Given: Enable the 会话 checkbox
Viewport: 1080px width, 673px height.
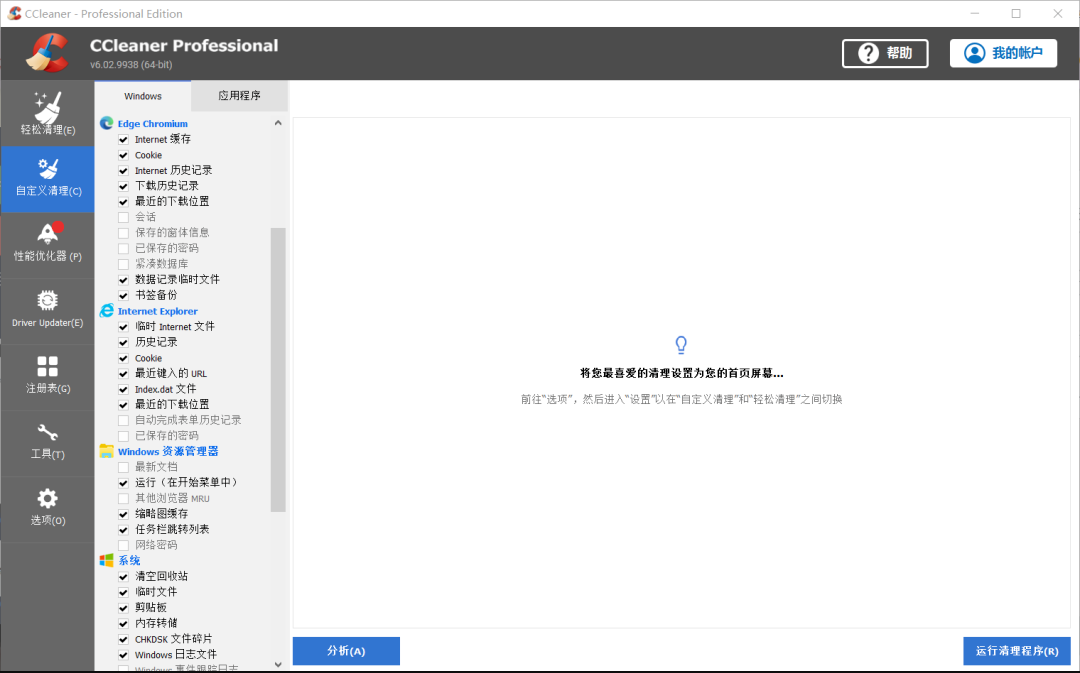Looking at the screenshot, I should click(123, 218).
